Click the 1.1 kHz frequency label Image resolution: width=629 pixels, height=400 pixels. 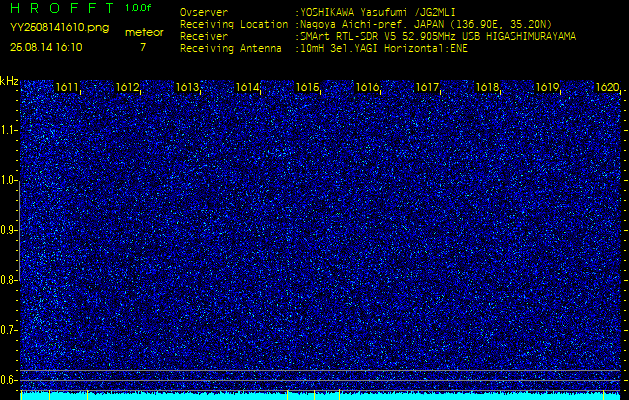point(9,130)
